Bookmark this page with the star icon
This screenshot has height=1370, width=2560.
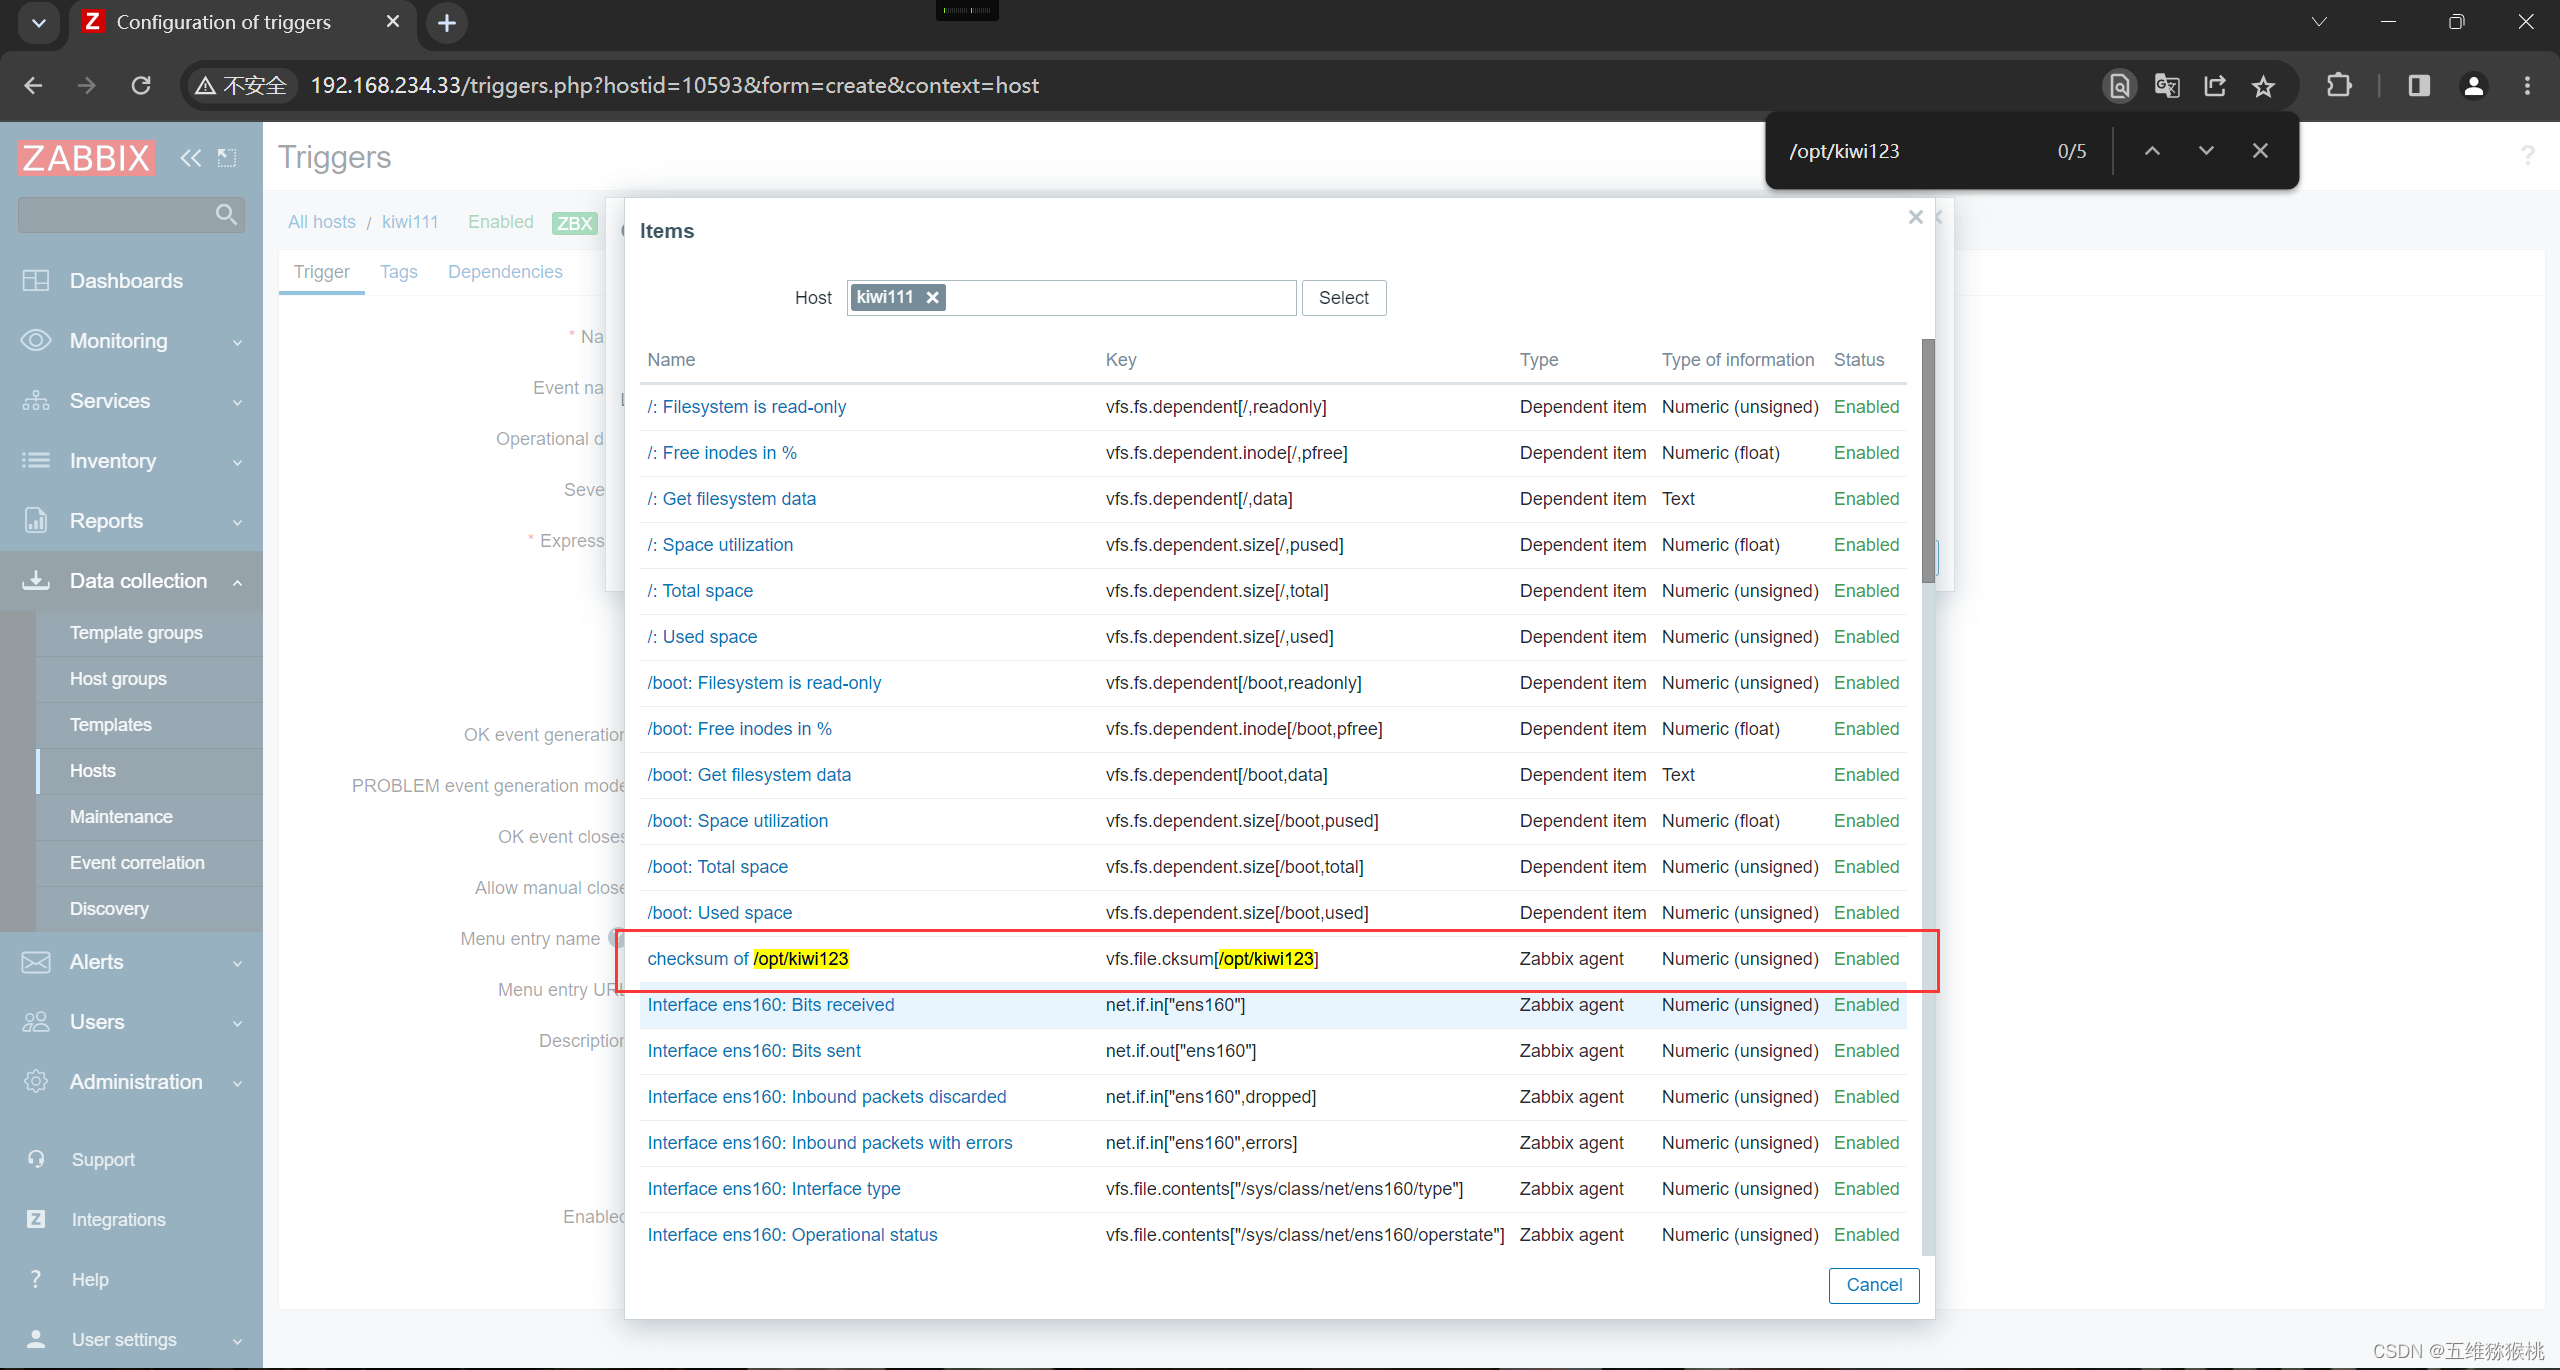(2263, 86)
